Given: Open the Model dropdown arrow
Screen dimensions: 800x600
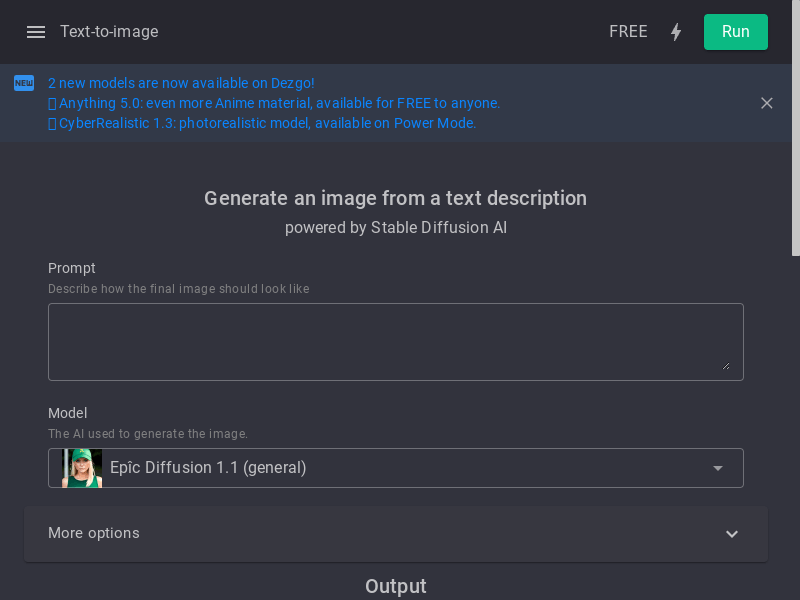Looking at the screenshot, I should coord(718,468).
